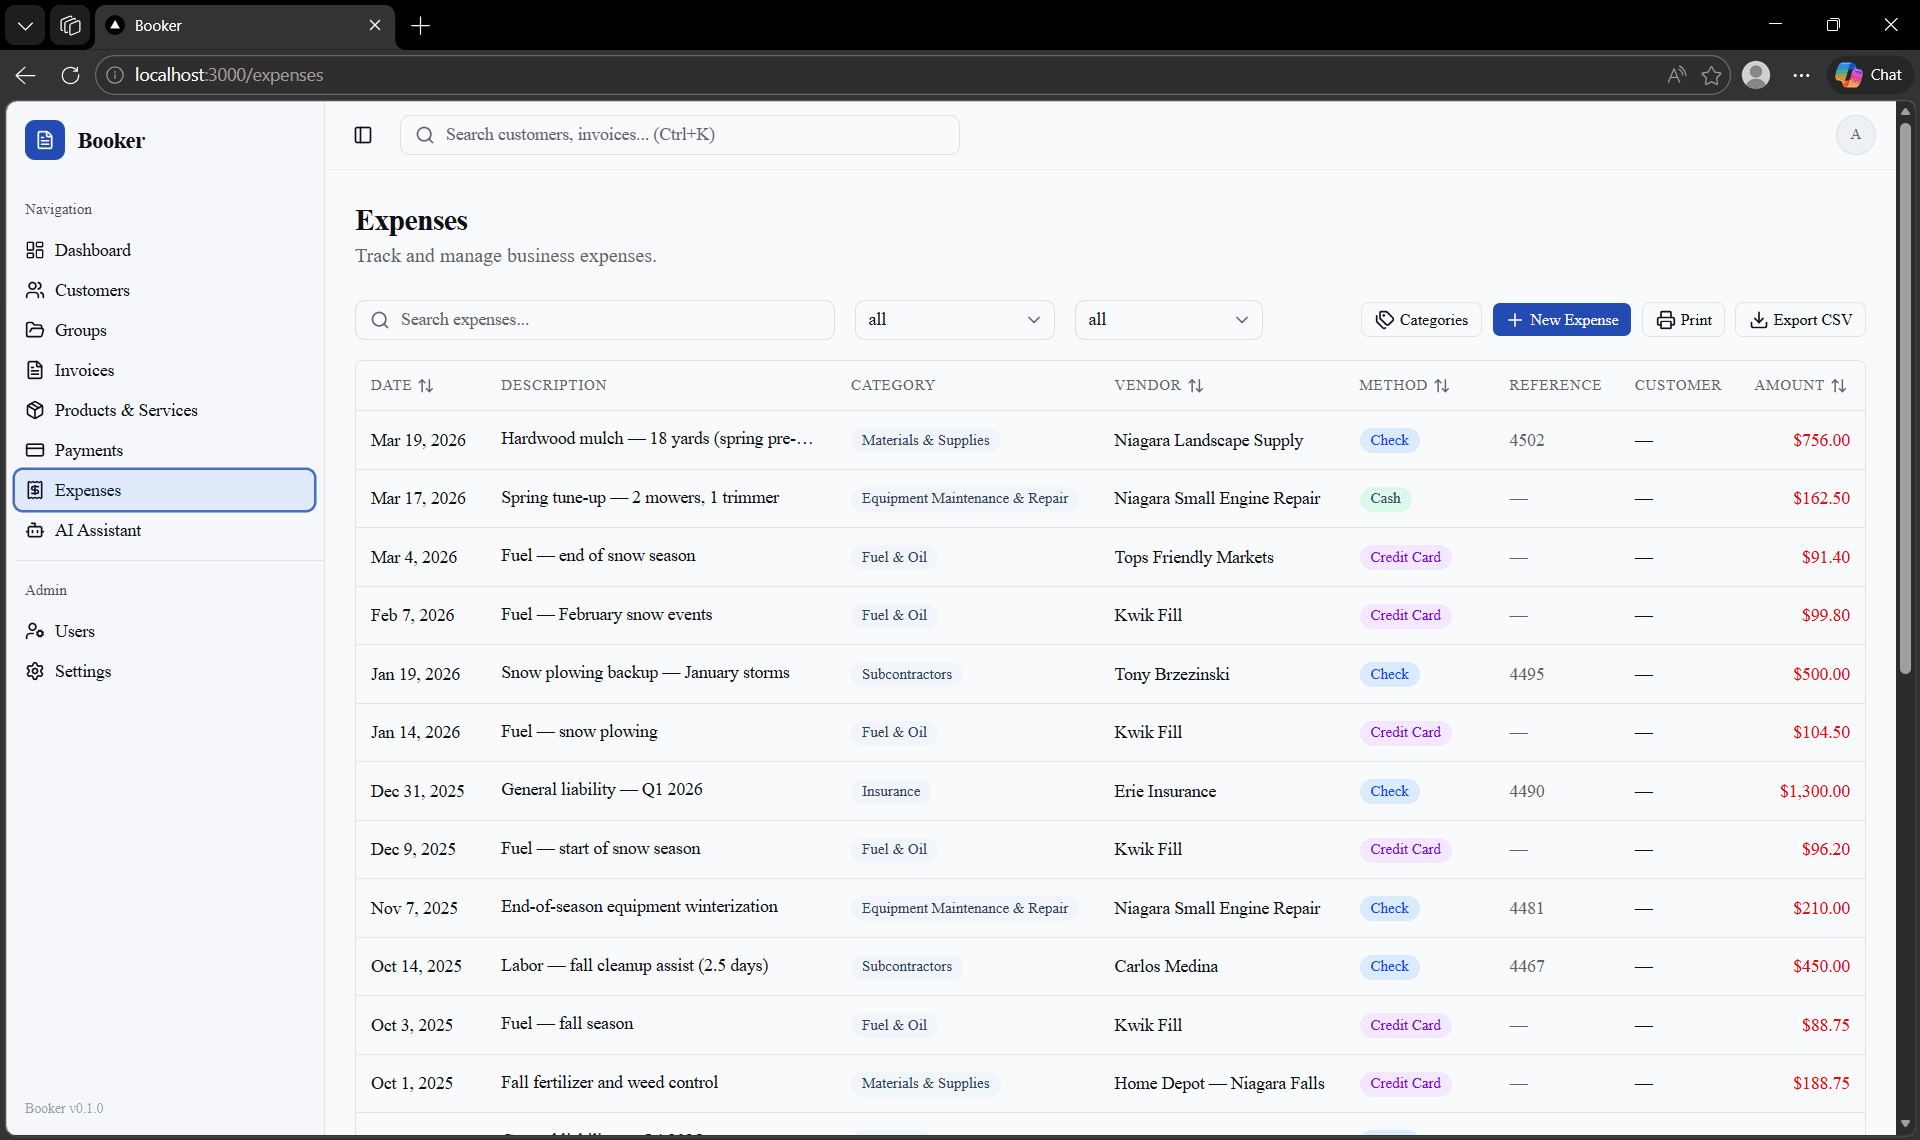Select Products & Services in the sidebar
Viewport: 1920px width, 1140px height.
point(126,410)
